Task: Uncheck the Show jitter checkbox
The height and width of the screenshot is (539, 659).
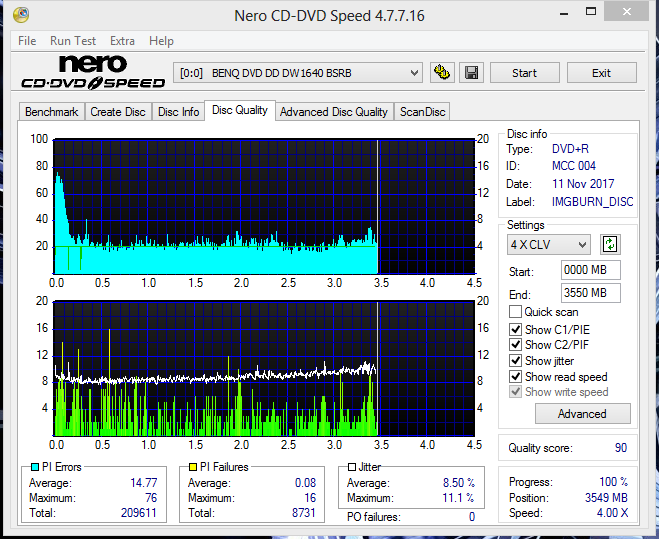Action: pos(515,361)
